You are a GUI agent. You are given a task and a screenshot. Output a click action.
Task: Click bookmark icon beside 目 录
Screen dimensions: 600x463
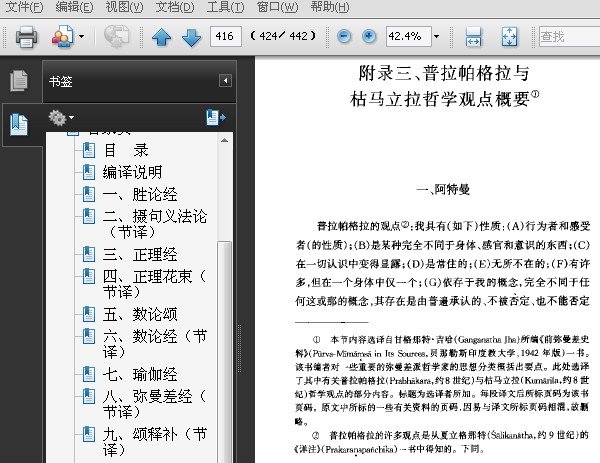tap(89, 150)
